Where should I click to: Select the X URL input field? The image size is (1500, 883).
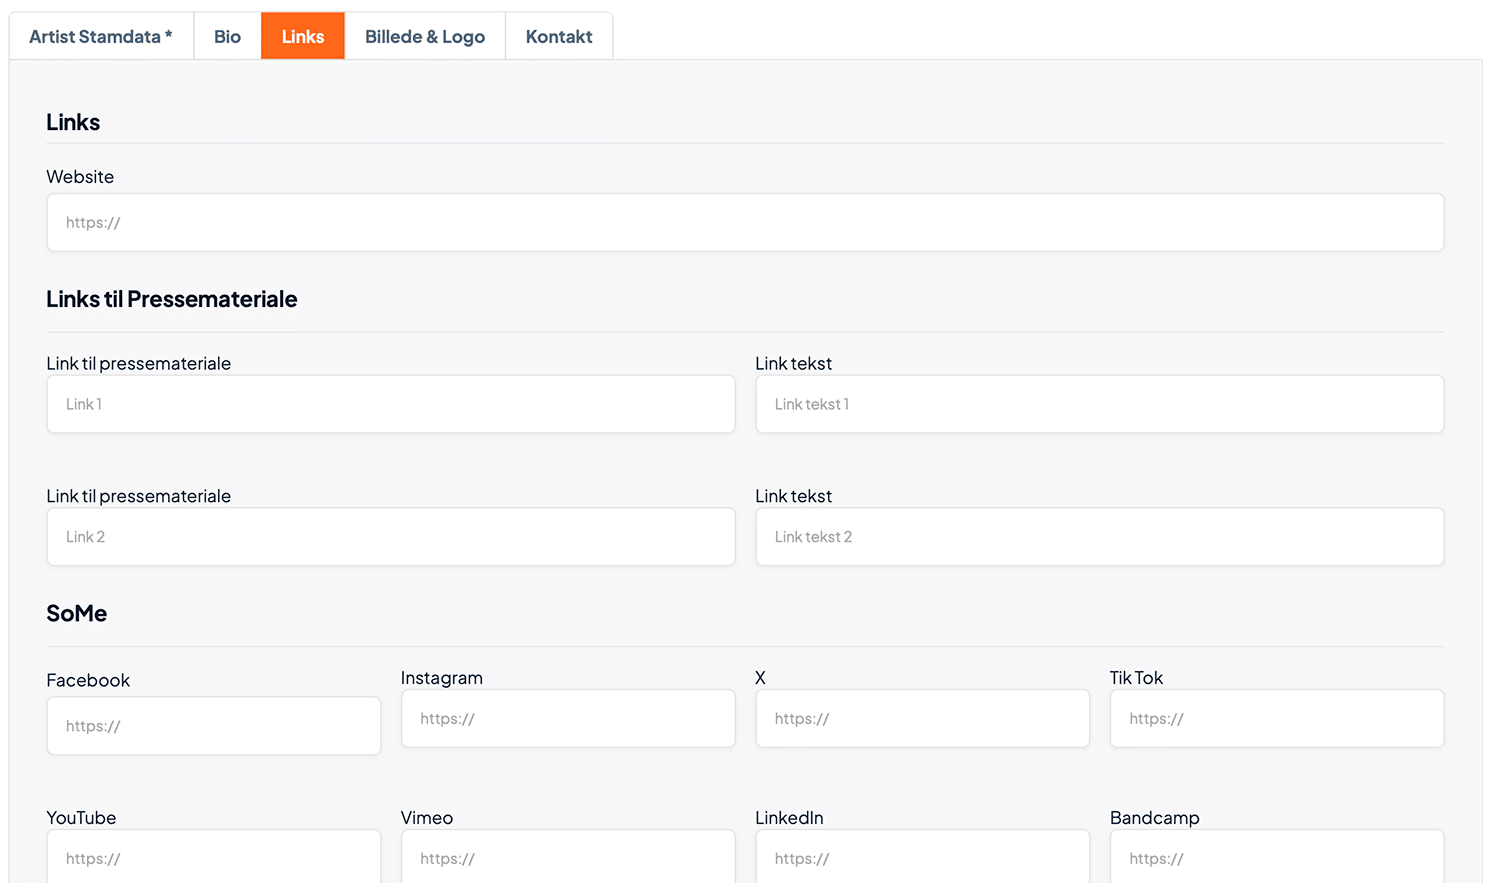tap(922, 718)
